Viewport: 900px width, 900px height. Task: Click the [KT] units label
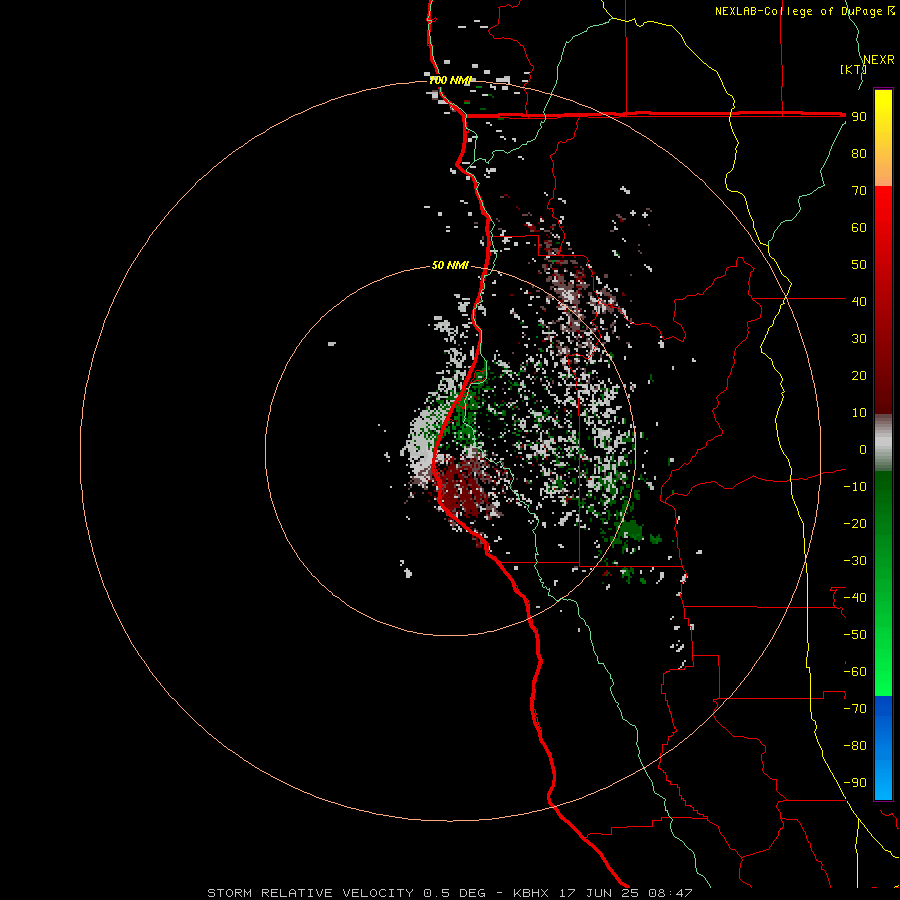(x=853, y=69)
